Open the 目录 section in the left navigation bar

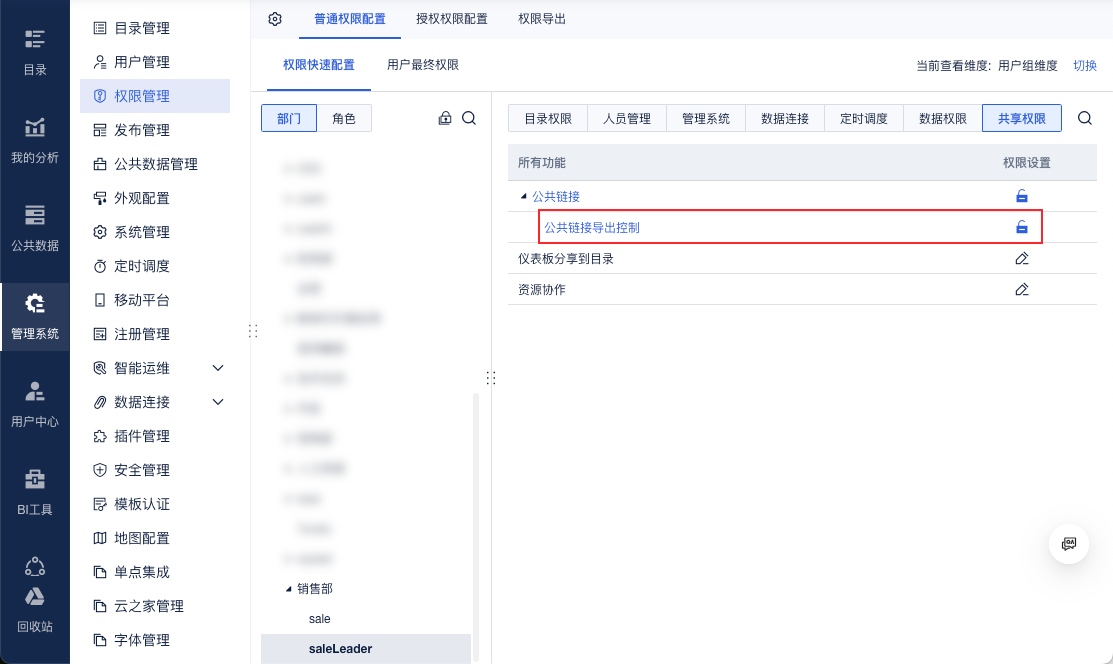tap(35, 52)
